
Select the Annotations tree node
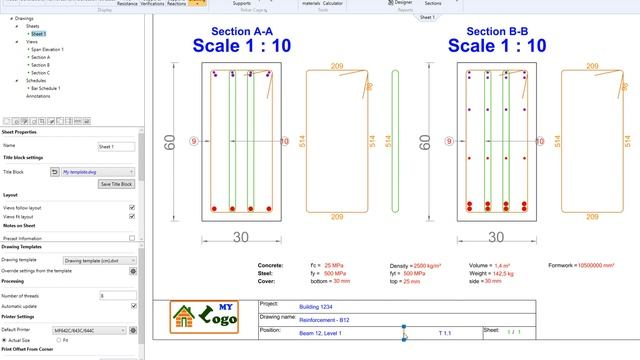pyautogui.click(x=38, y=96)
